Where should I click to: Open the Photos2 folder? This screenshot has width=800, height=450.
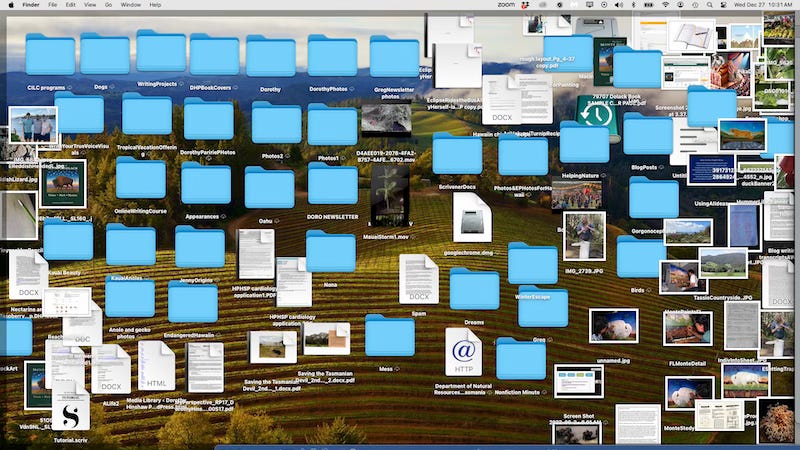pos(276,122)
